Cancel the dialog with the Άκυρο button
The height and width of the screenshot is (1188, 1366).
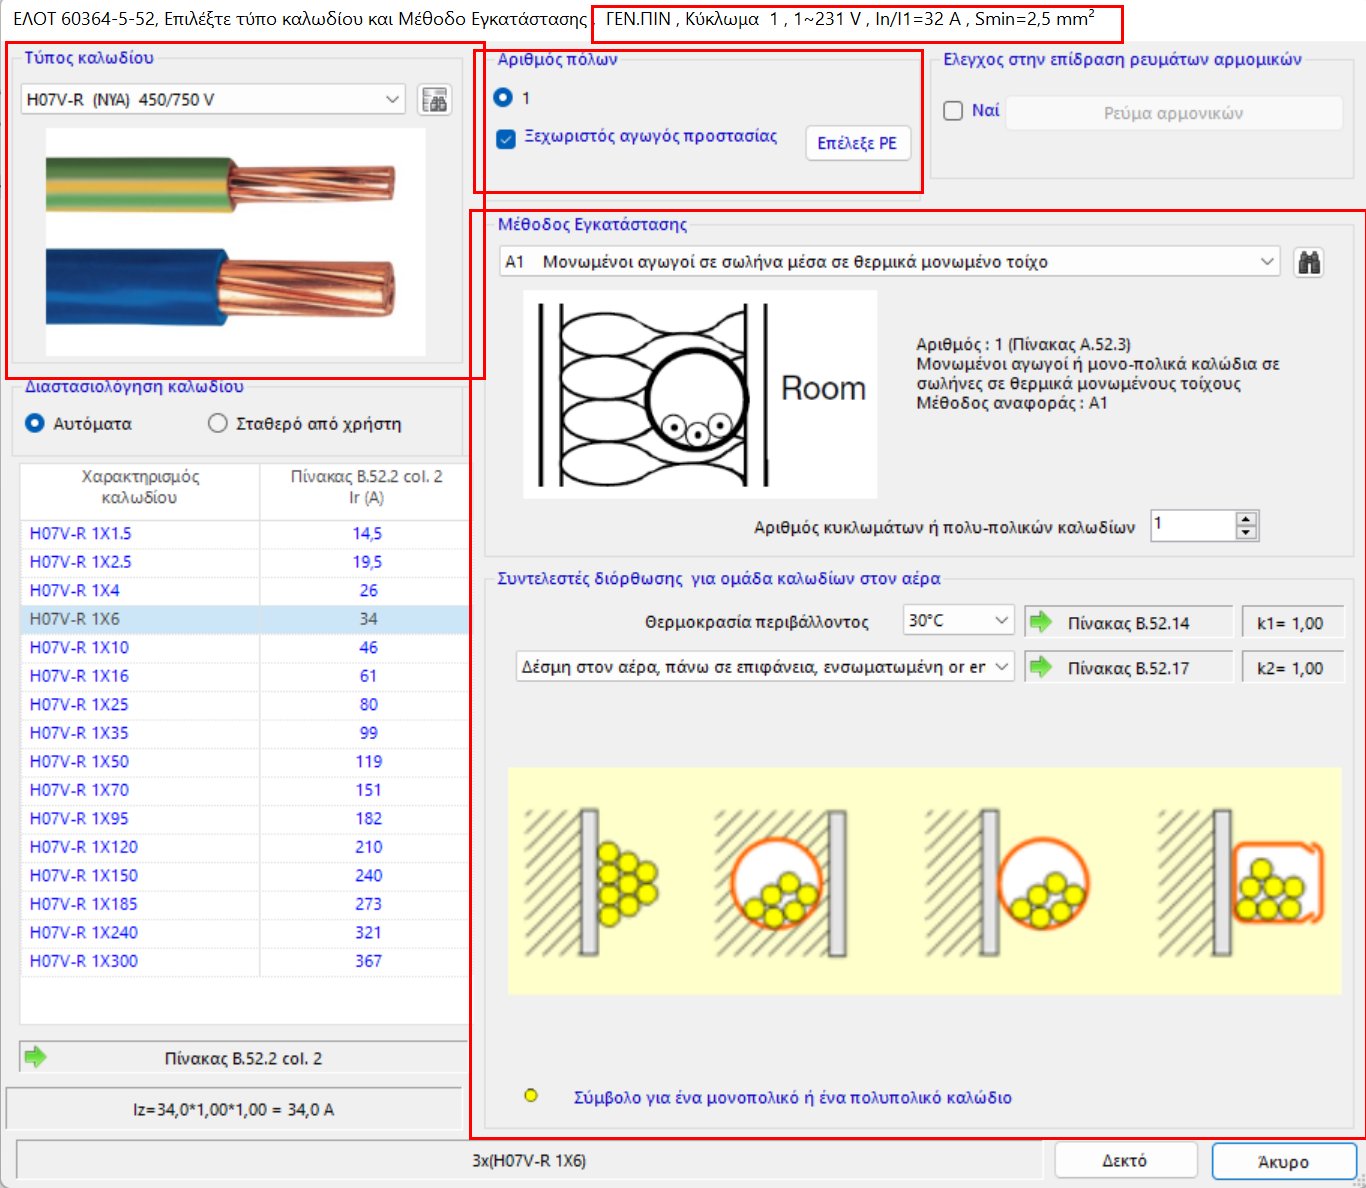click(x=1285, y=1161)
